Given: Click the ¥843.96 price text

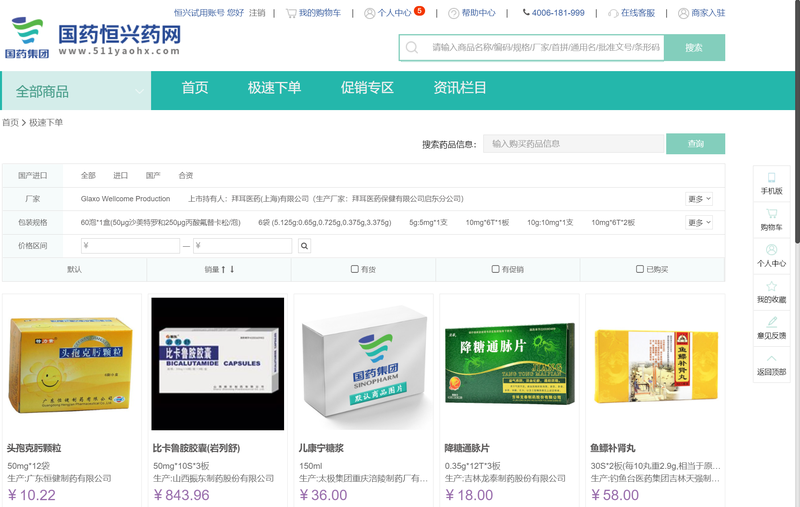Looking at the screenshot, I should (x=181, y=495).
